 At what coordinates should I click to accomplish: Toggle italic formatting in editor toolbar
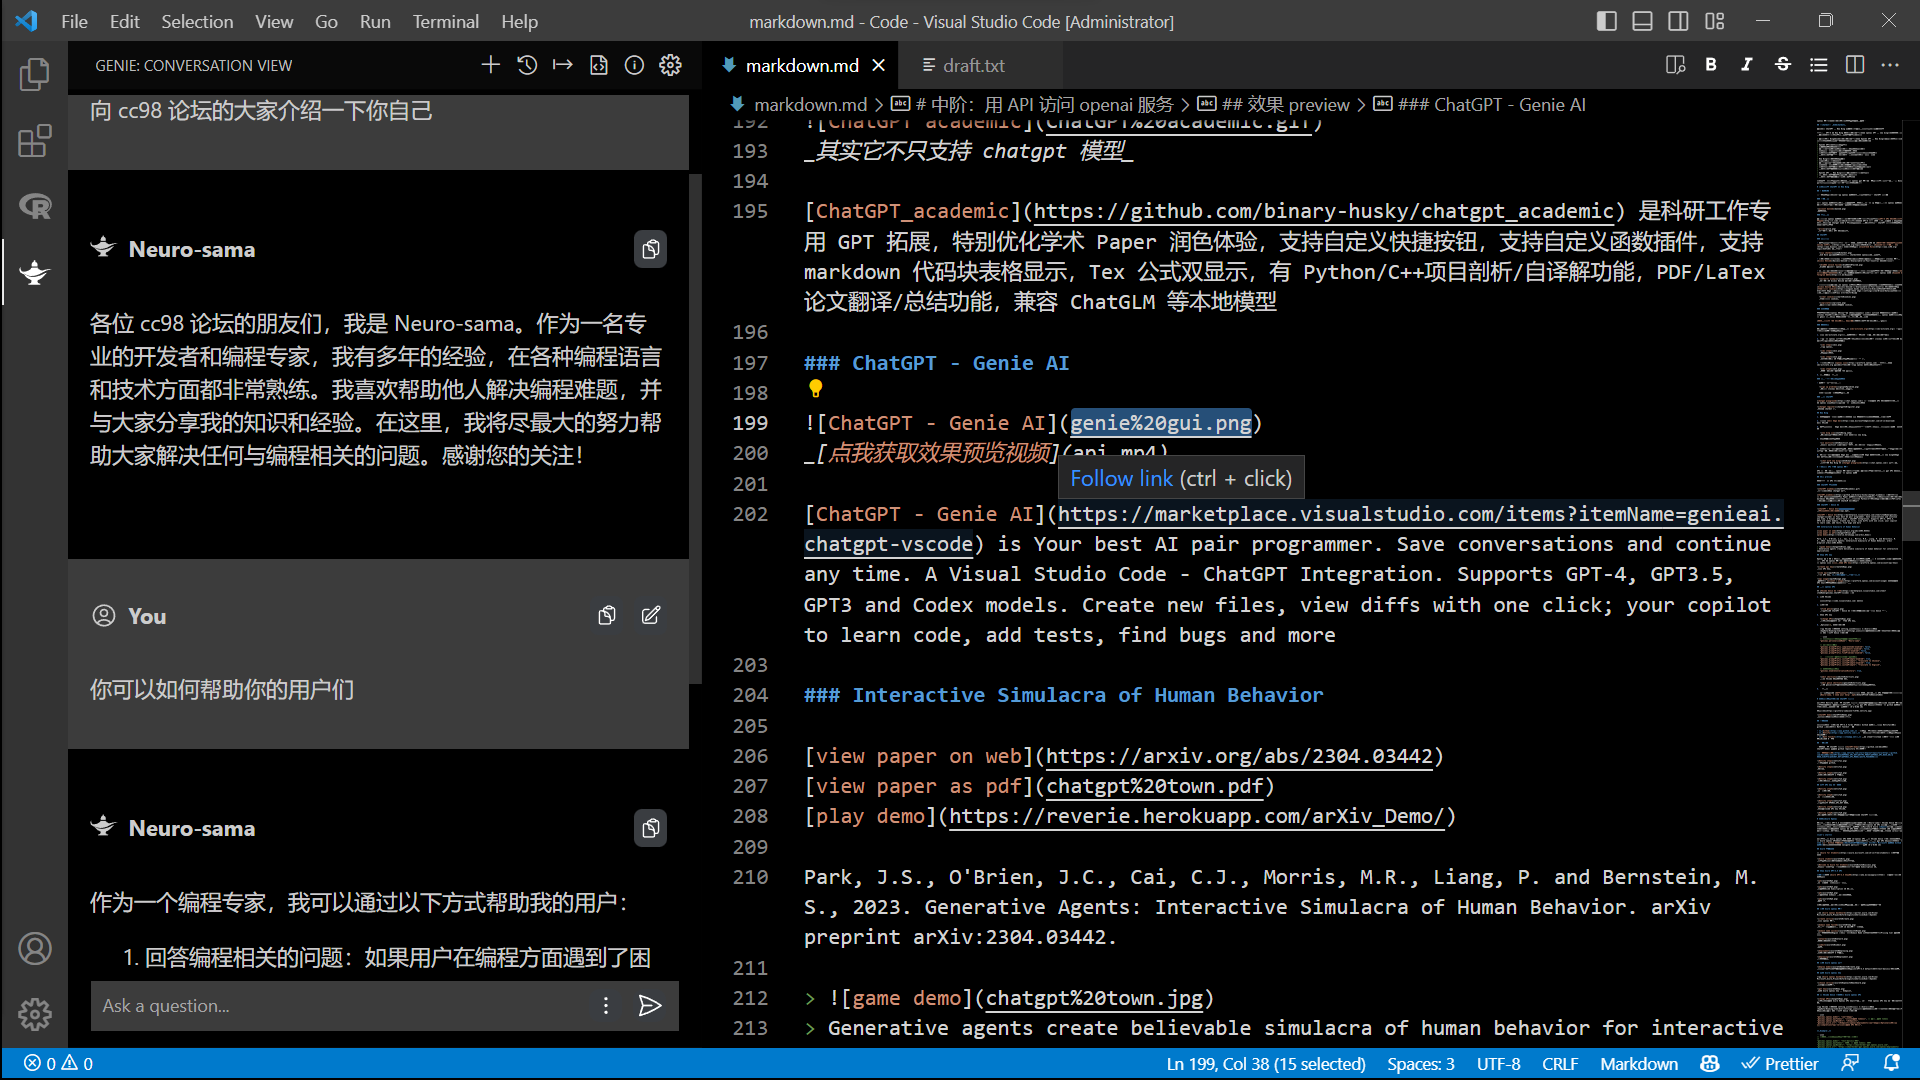pyautogui.click(x=1746, y=65)
